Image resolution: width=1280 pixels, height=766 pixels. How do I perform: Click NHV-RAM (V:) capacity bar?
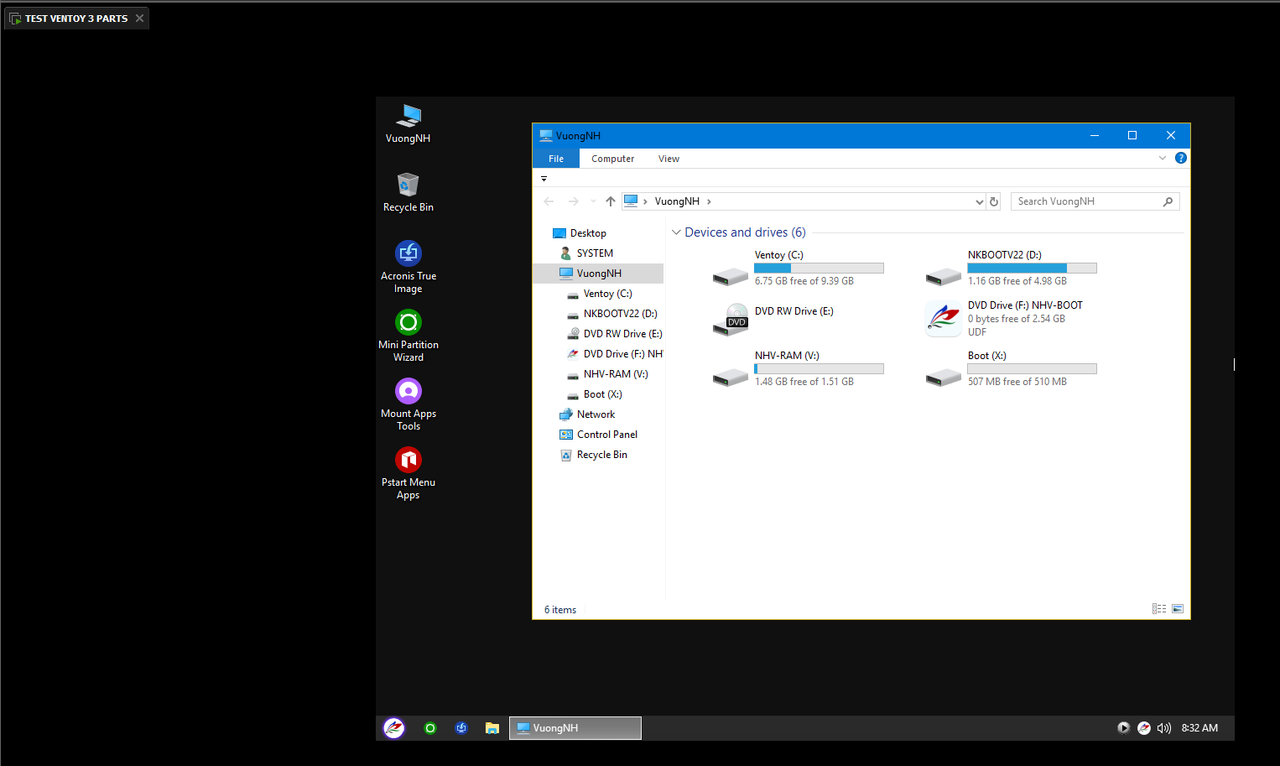[x=819, y=369]
